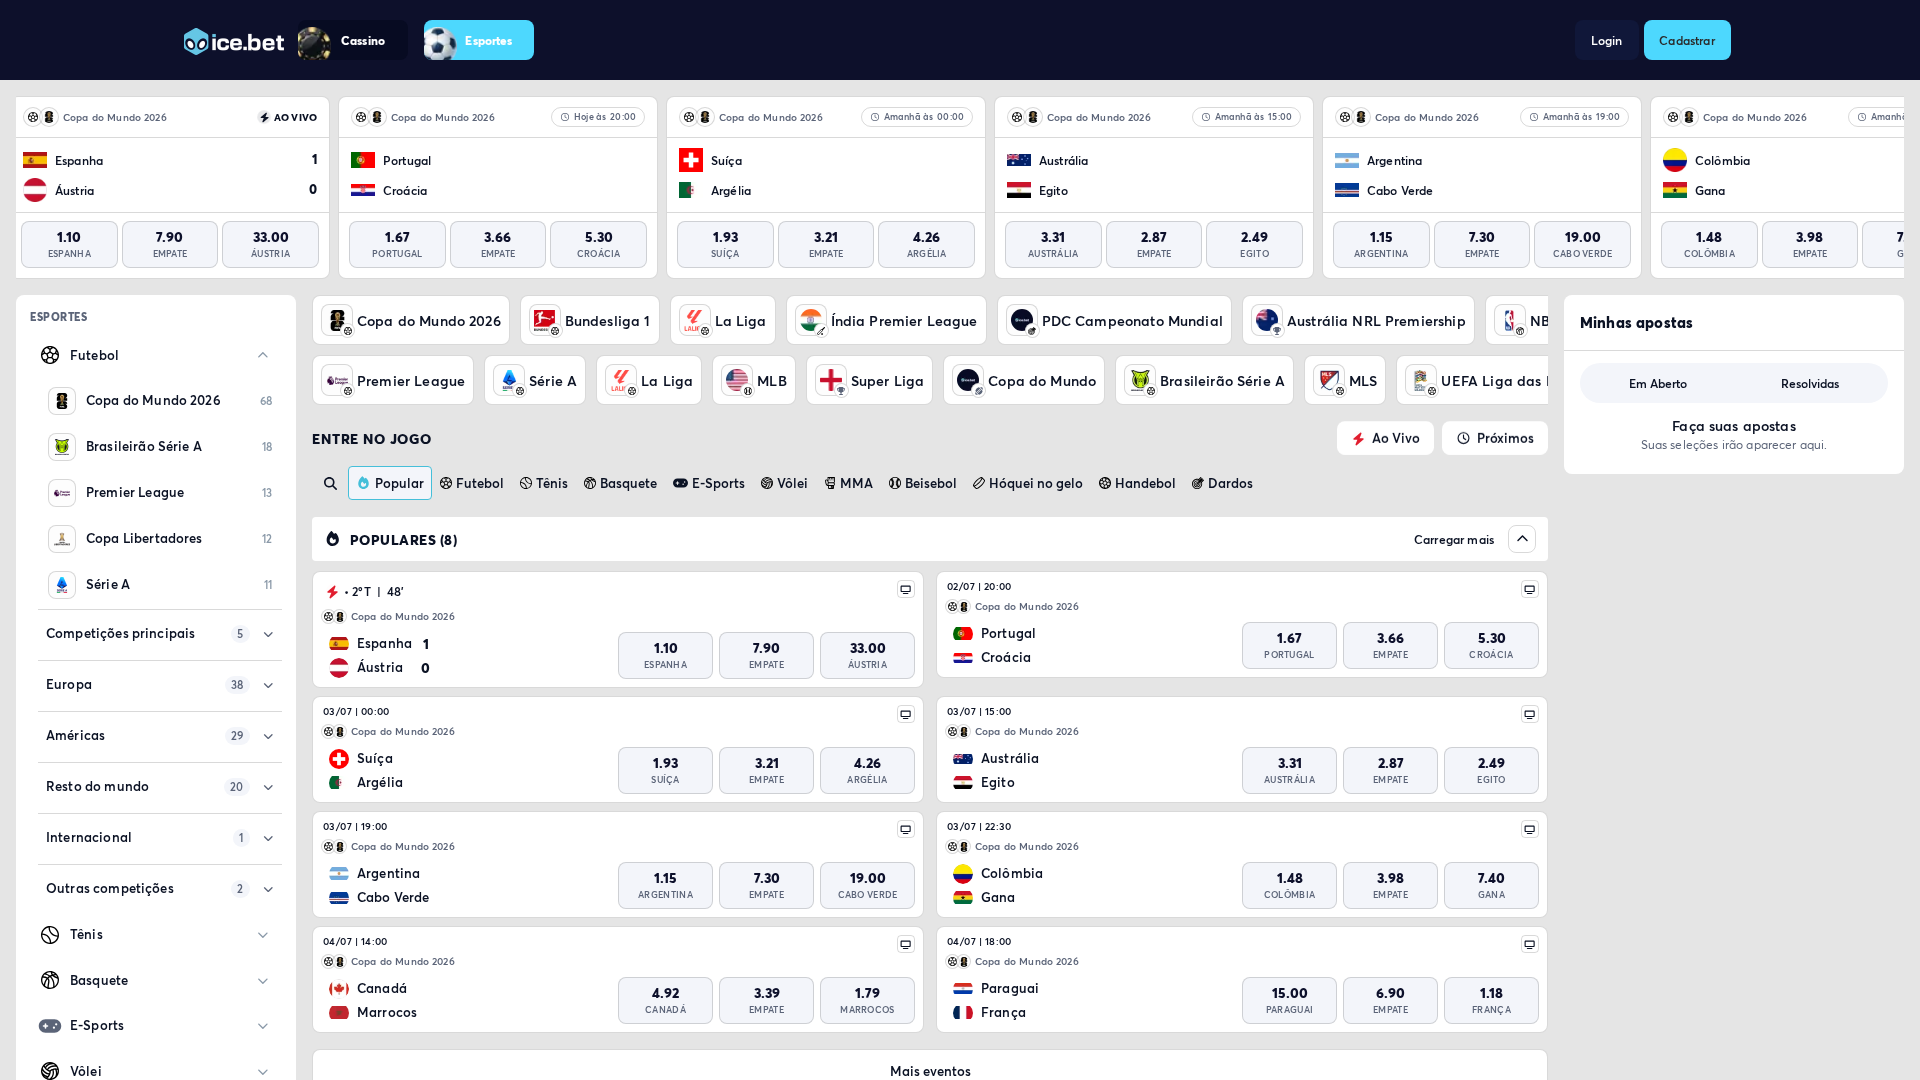
Task: Select Egito 2.49 odds in popular list
Action: (1491, 770)
